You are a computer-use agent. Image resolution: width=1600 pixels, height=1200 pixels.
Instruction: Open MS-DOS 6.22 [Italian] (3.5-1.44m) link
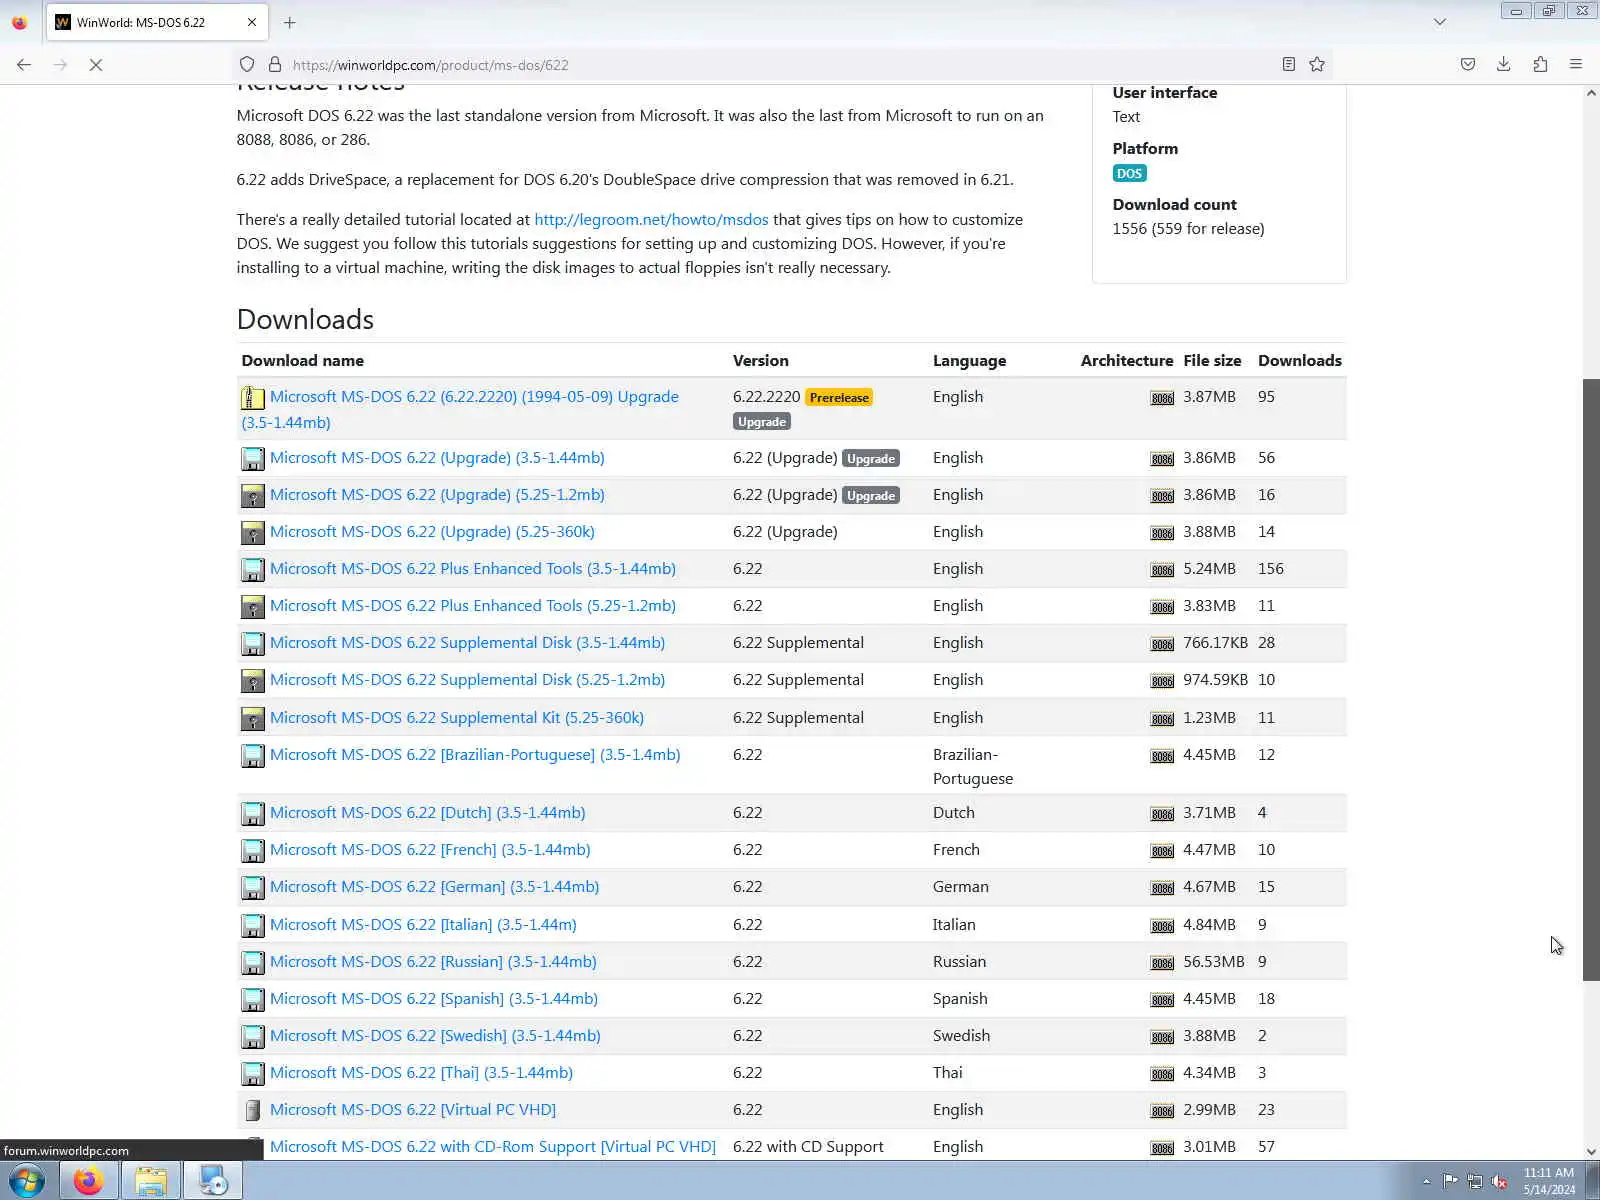click(423, 924)
